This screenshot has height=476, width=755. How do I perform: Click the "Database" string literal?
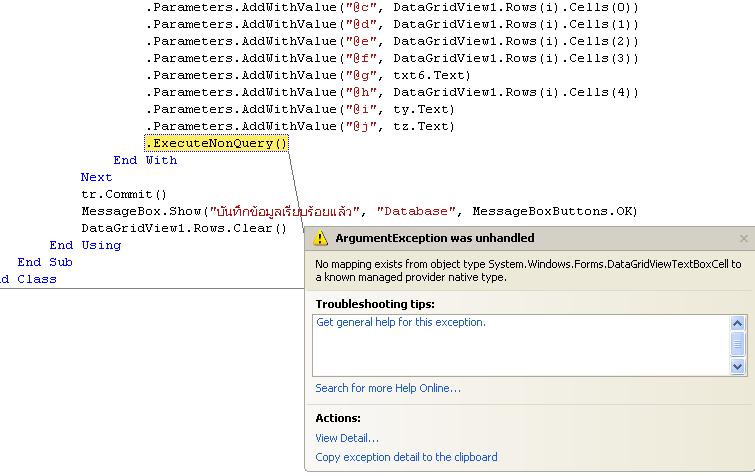(x=419, y=211)
